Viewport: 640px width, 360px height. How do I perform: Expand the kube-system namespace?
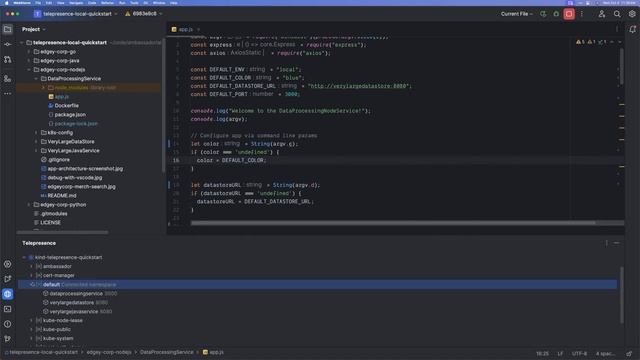pos(31,338)
